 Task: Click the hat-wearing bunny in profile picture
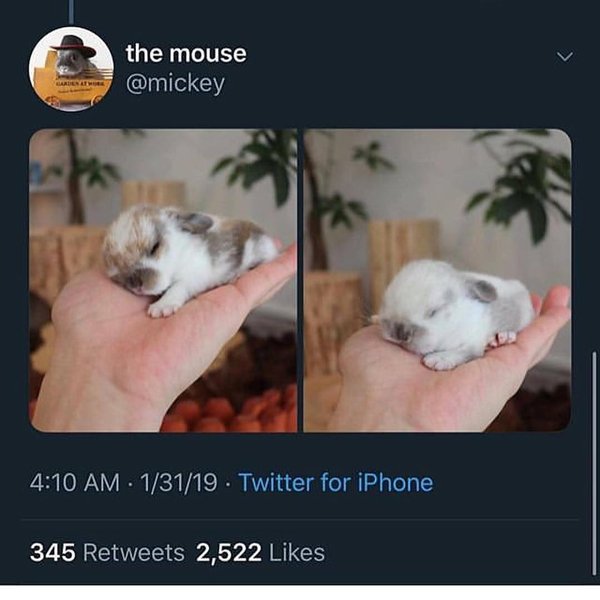(x=70, y=56)
